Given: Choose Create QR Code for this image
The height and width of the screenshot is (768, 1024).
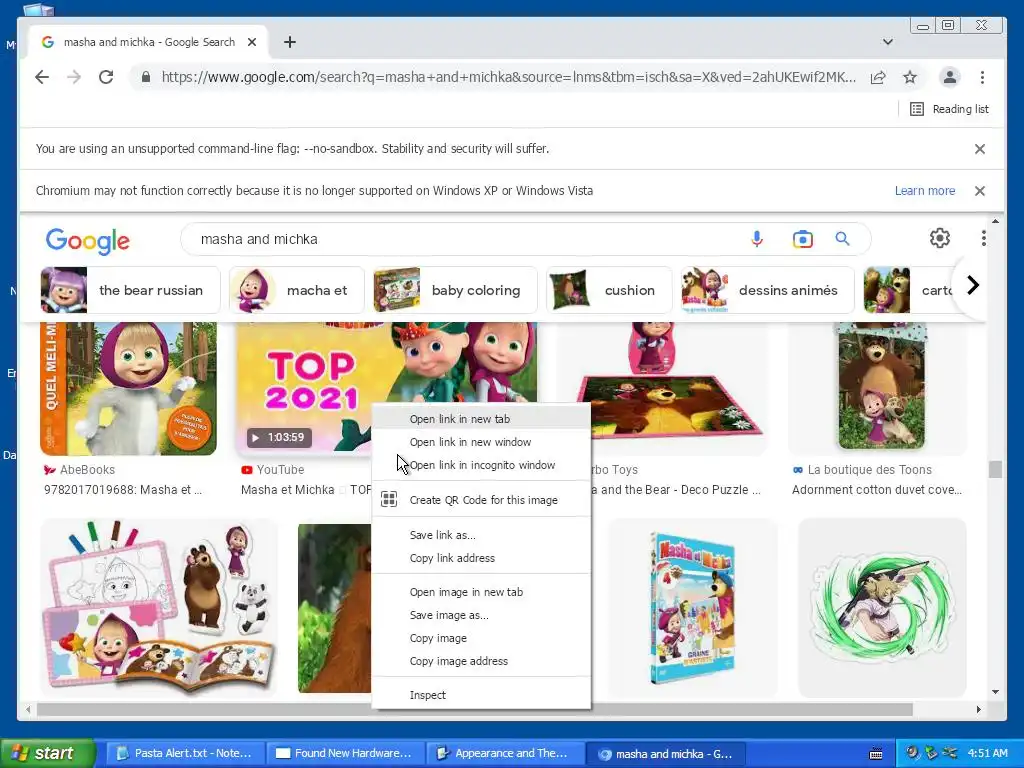Looking at the screenshot, I should coord(481,500).
